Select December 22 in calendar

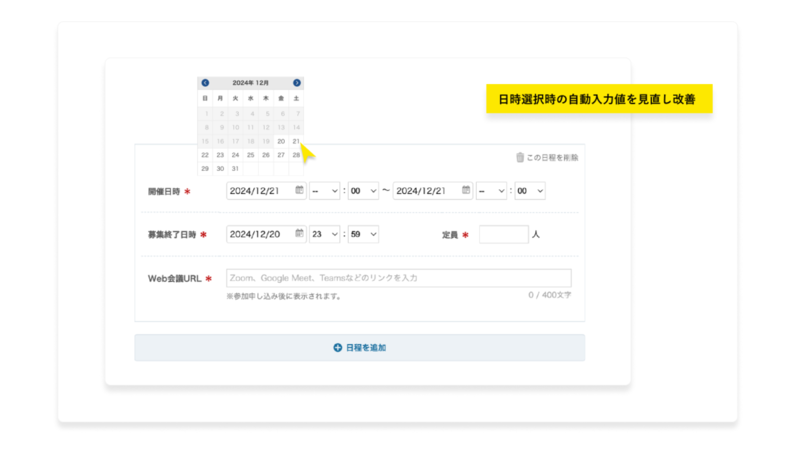pyautogui.click(x=205, y=155)
